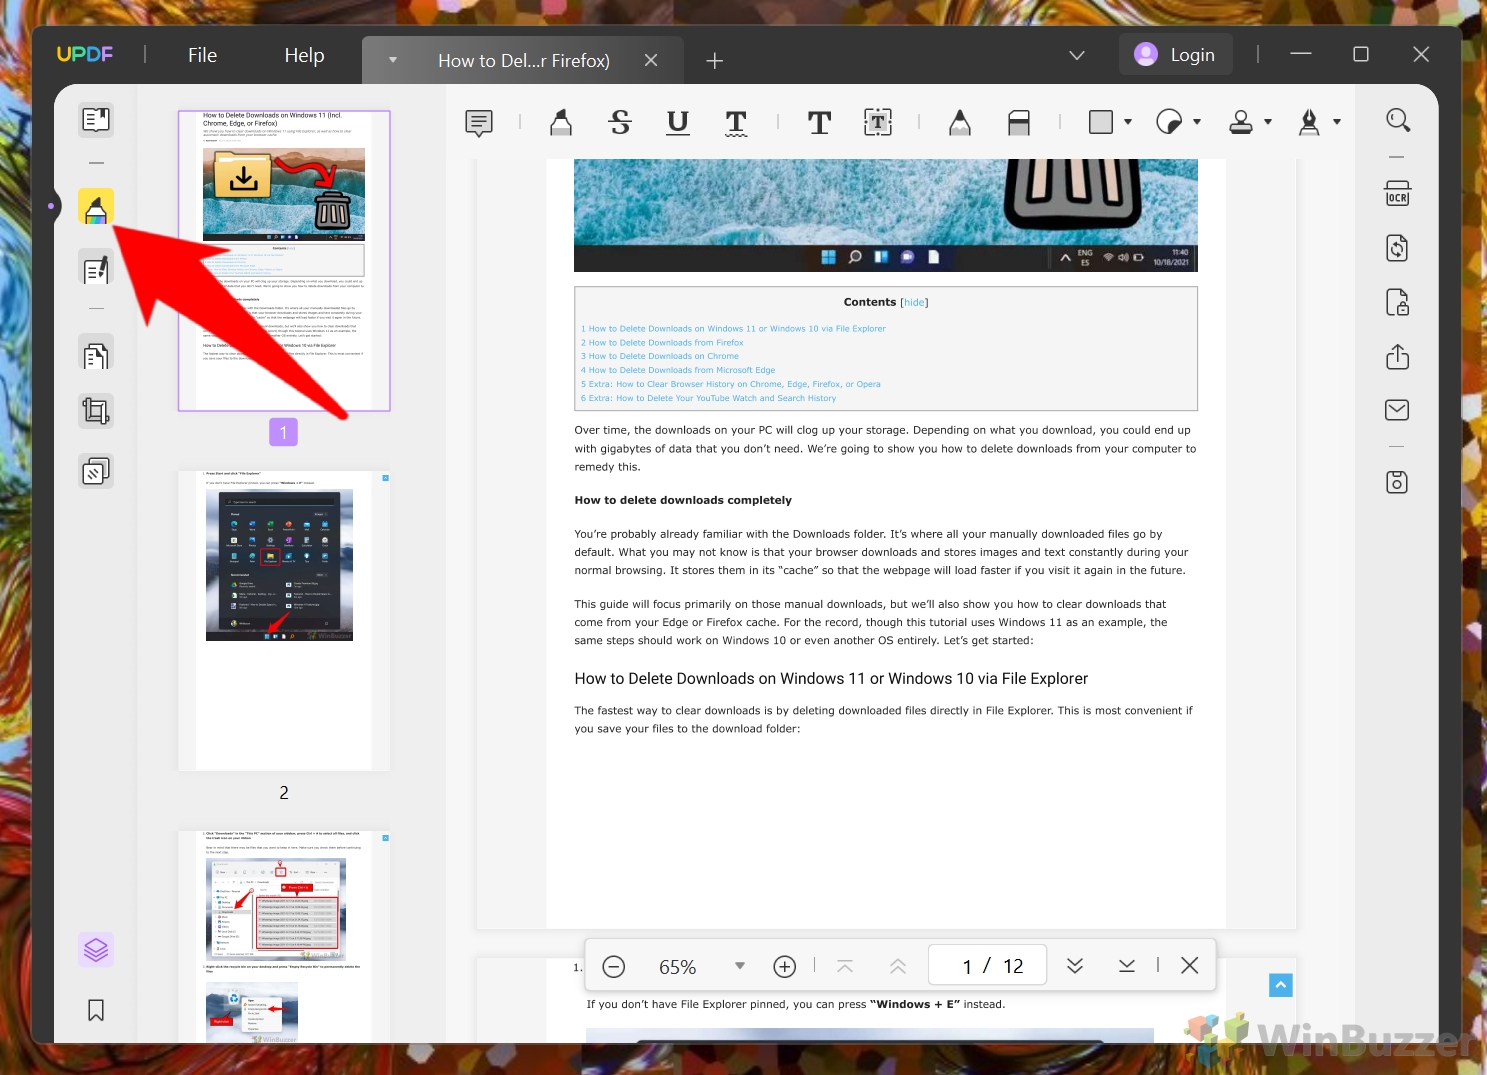Select the Pencil drawing tool
Screen dimensions: 1487x1075
coord(960,123)
